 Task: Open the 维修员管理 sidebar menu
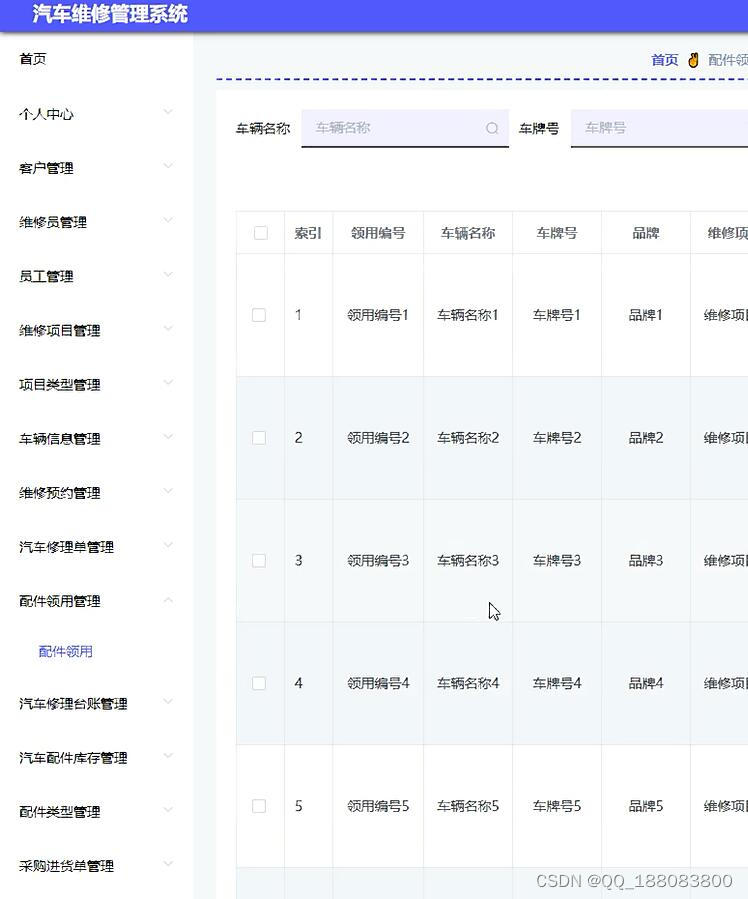(53, 222)
